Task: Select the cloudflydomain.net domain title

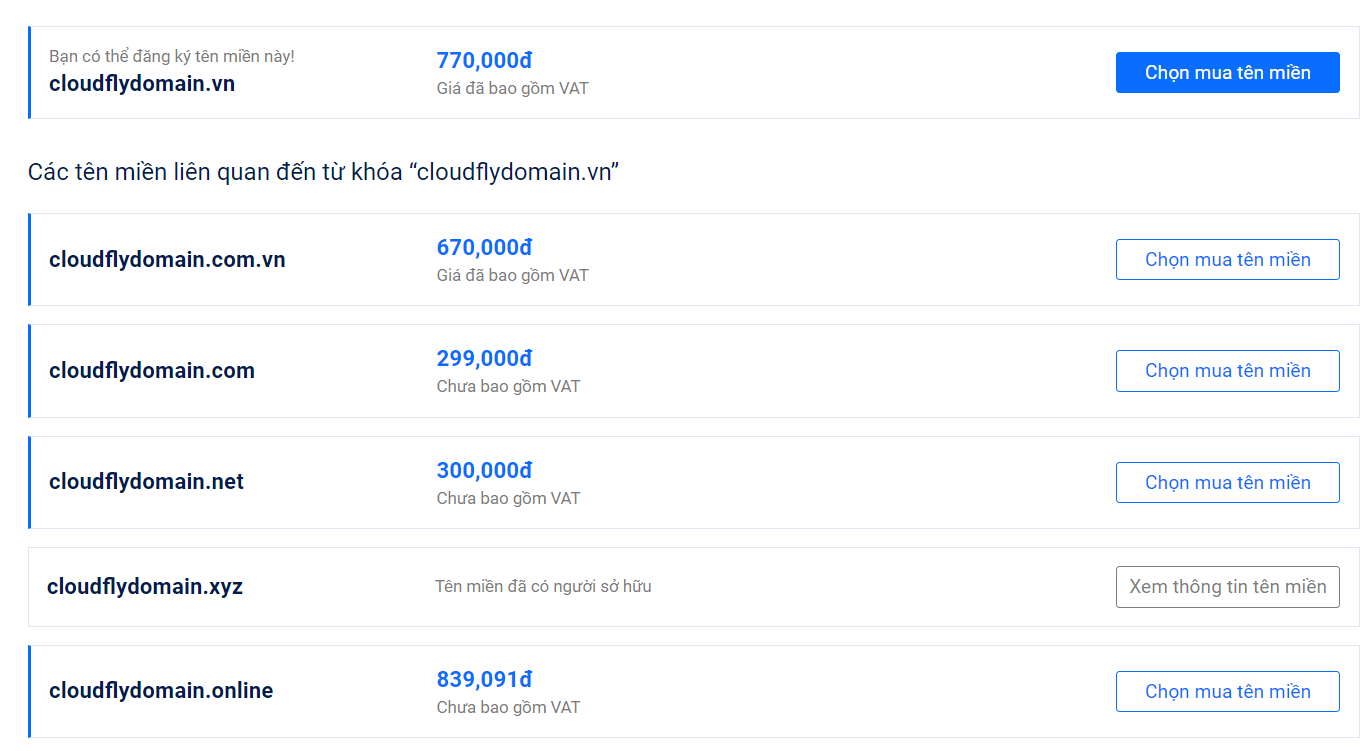Action: point(146,482)
